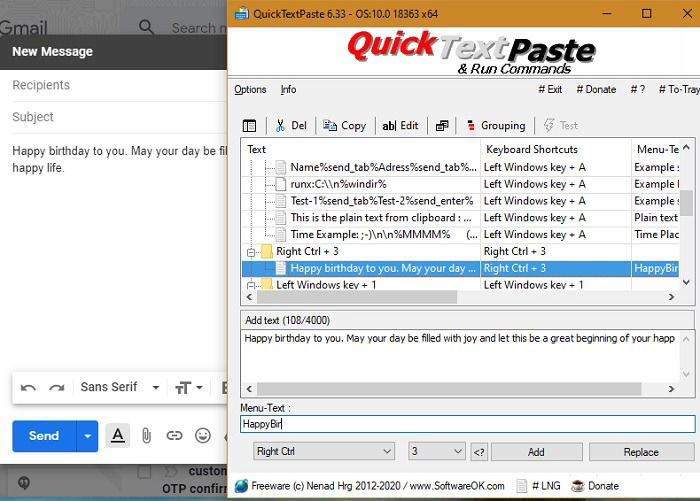This screenshot has height=501, width=700.
Task: Click the Add text right scroll arrow
Action: click(x=671, y=389)
